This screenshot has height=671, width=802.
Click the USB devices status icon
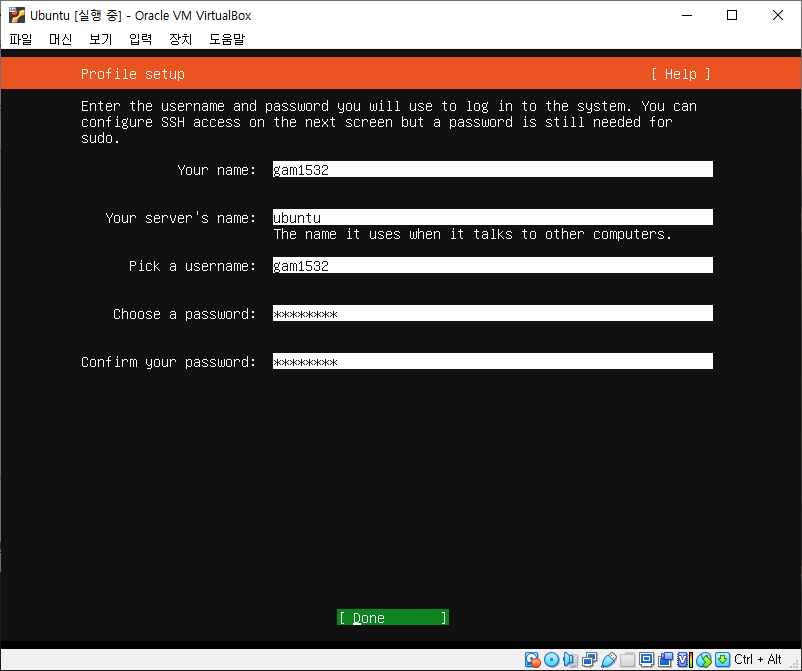pos(609,660)
